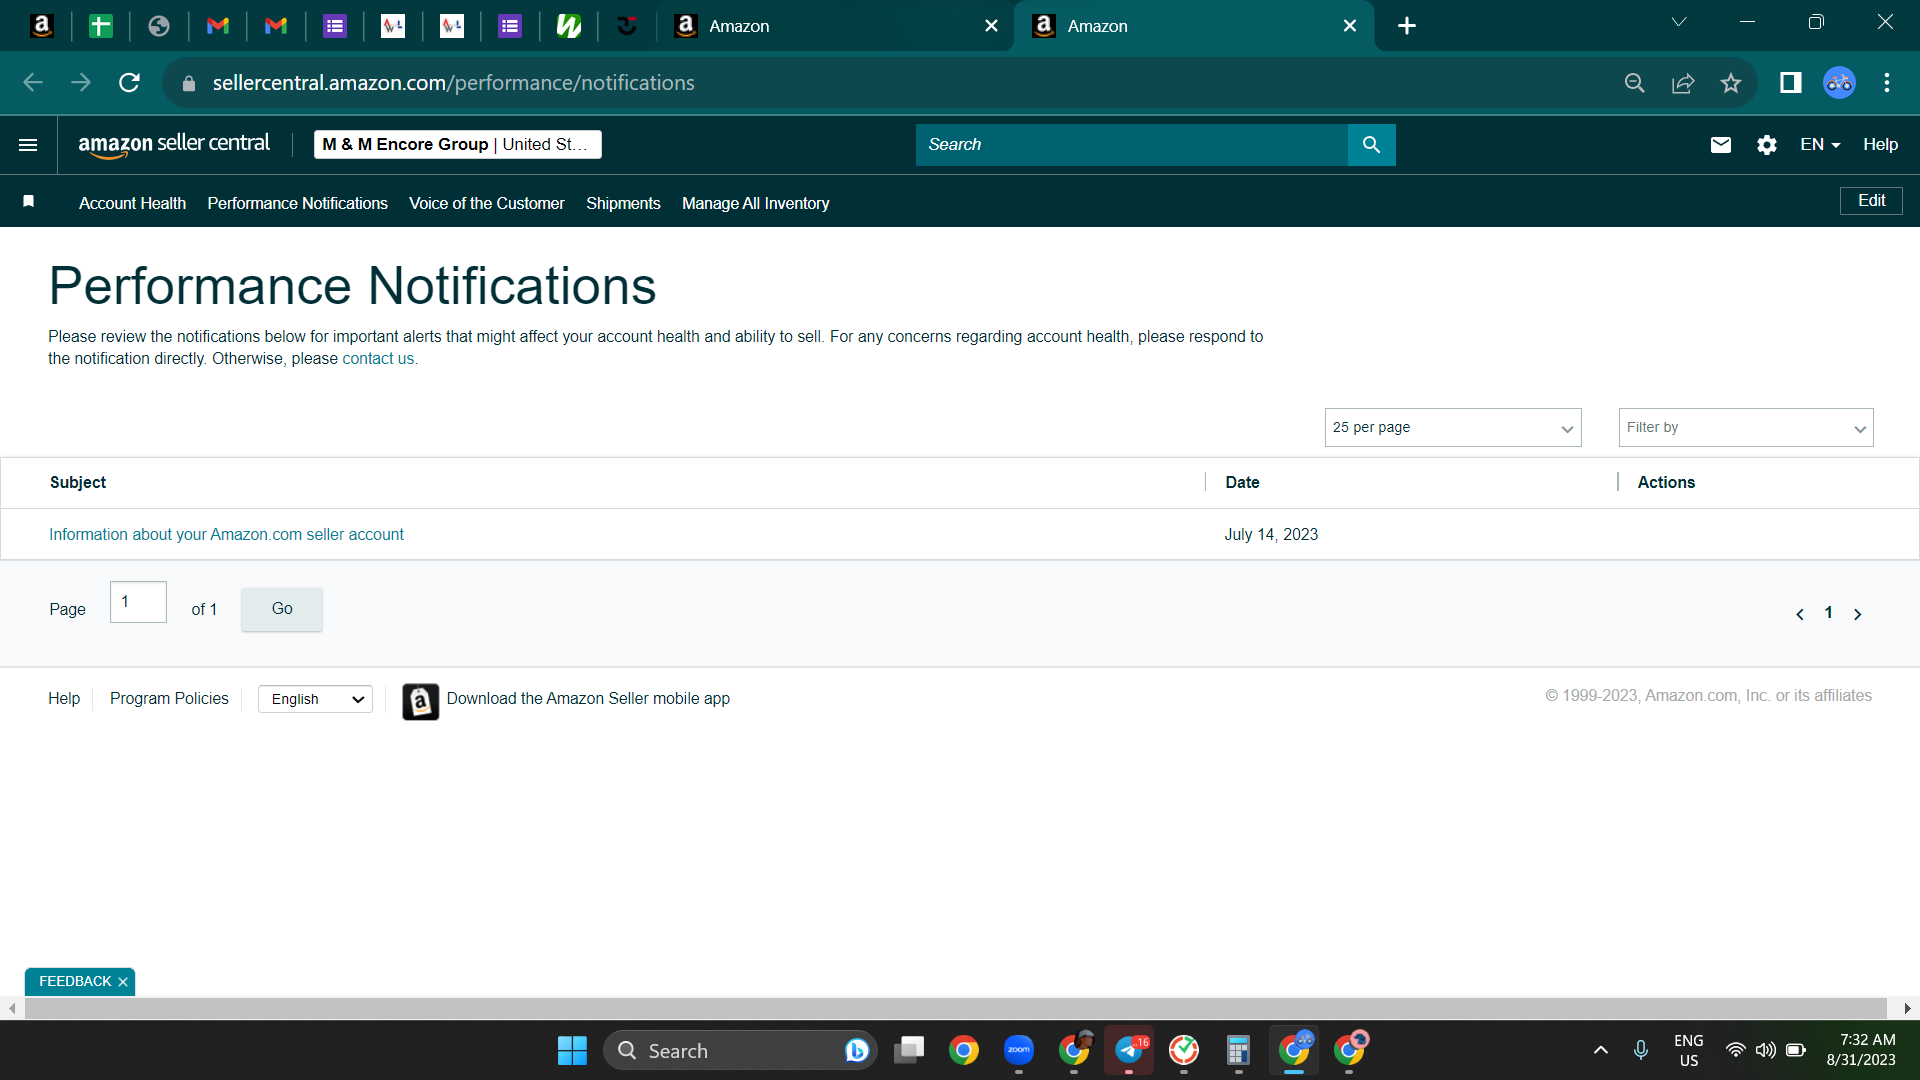This screenshot has height=1080, width=1920.
Task: Open Shipments menu item
Action: tap(623, 203)
